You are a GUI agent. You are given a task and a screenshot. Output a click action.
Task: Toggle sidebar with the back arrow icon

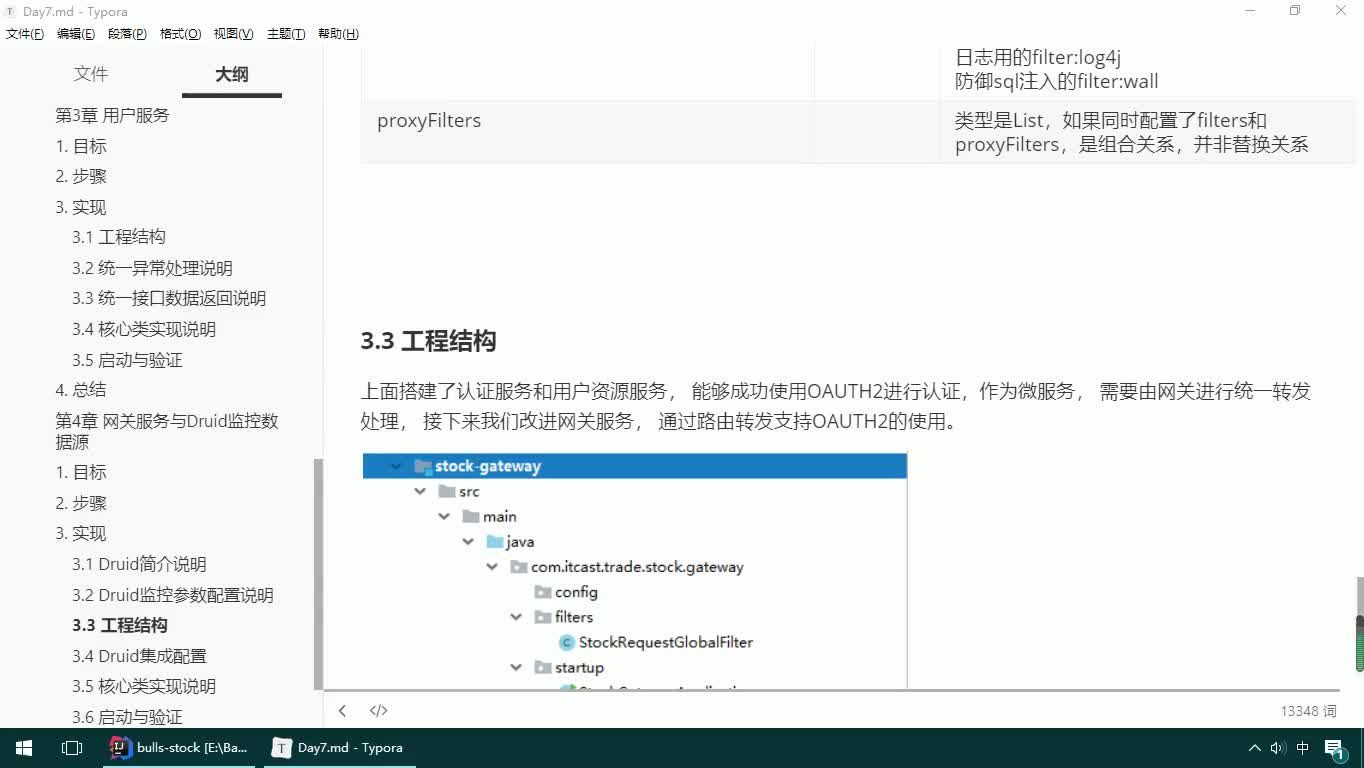[x=342, y=711]
